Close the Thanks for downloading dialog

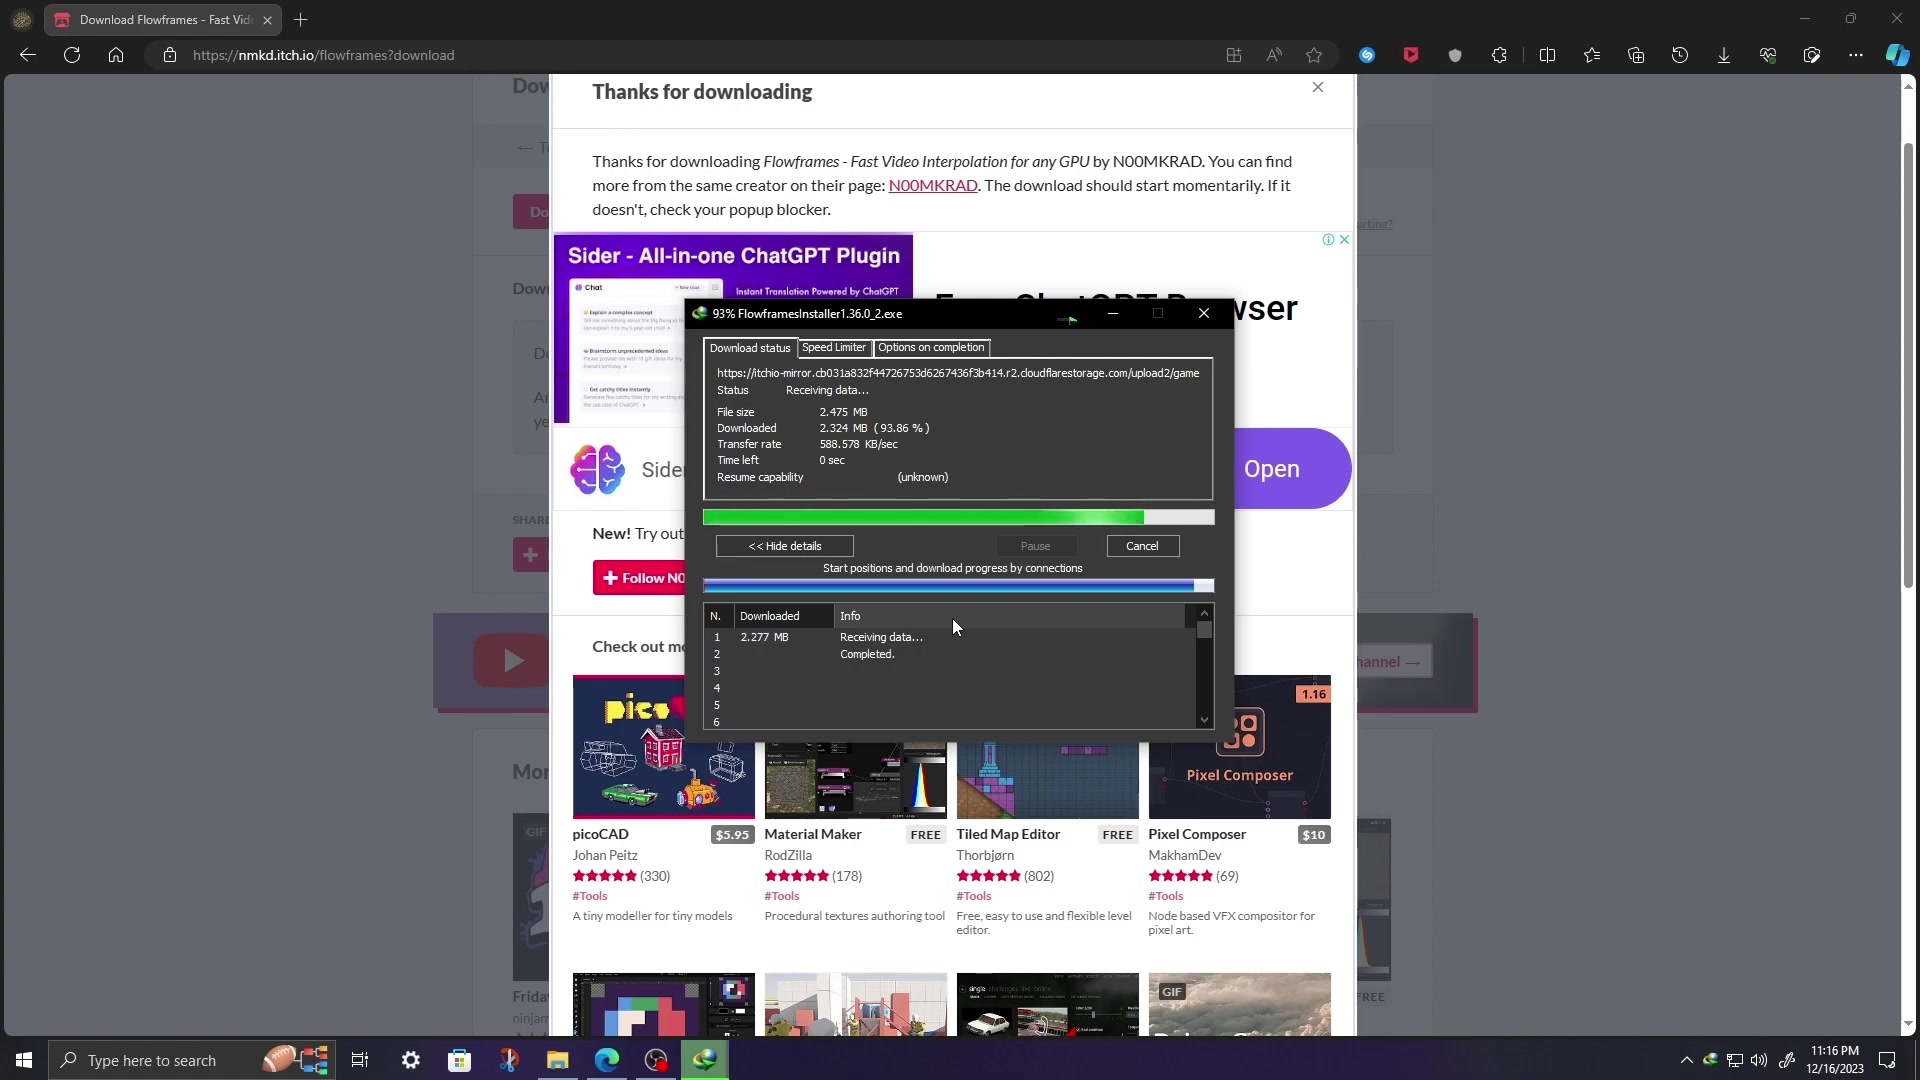(x=1318, y=87)
